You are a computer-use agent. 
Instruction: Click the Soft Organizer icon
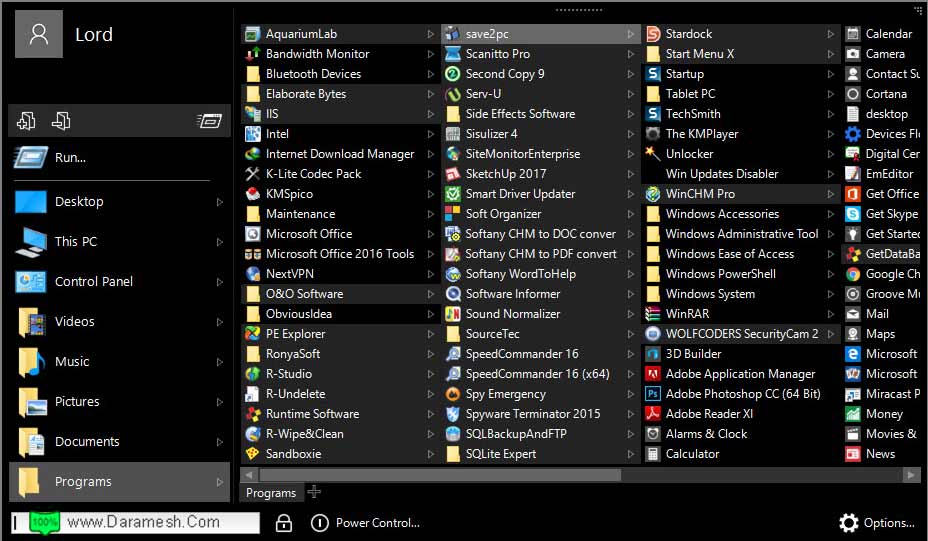[x=453, y=214]
